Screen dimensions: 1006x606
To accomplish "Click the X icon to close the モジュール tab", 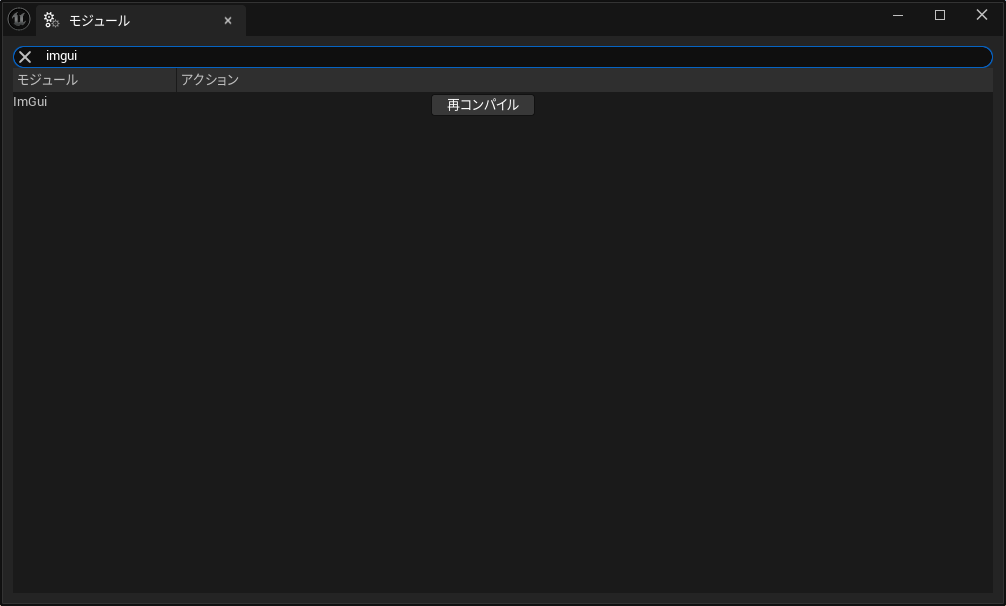I will [227, 20].
